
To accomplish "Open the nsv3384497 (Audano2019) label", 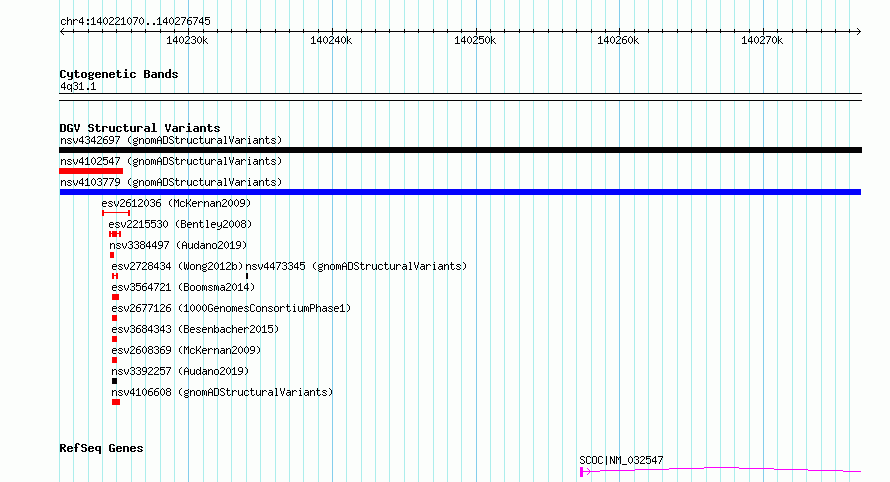I will (x=178, y=245).
